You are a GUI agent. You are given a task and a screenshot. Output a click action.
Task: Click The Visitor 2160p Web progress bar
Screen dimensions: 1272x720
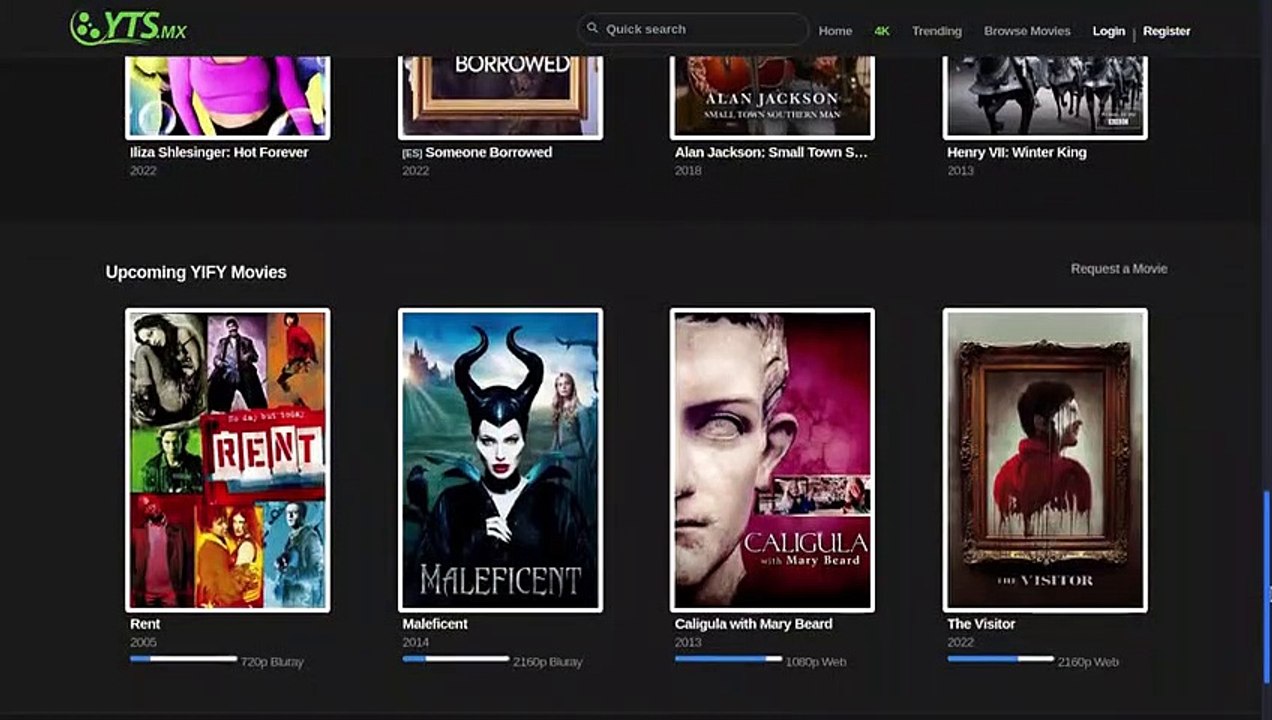pos(1001,659)
